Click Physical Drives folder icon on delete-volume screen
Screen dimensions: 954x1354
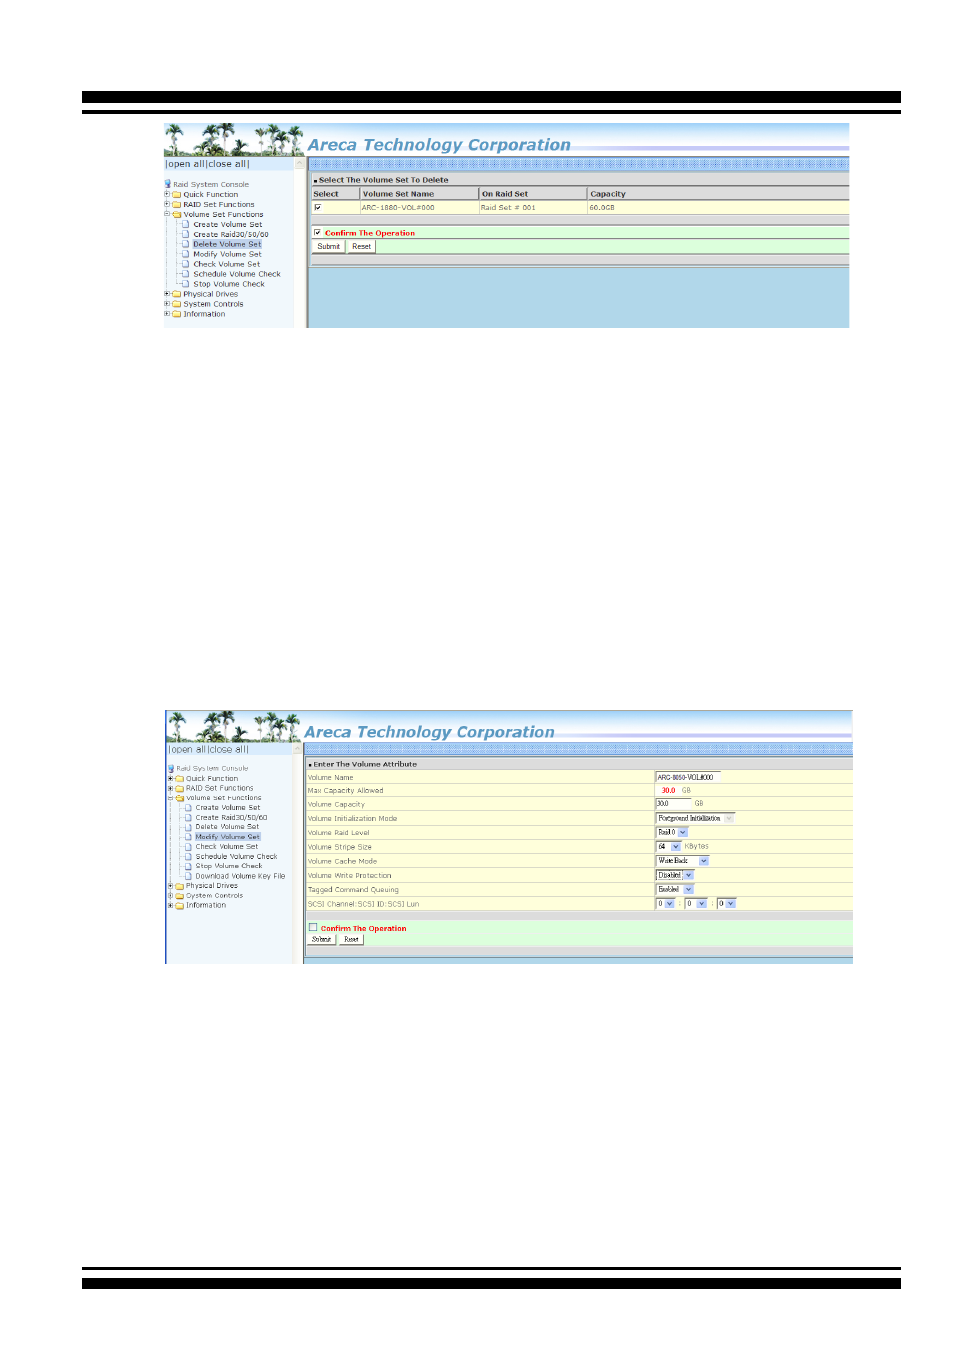(x=177, y=294)
